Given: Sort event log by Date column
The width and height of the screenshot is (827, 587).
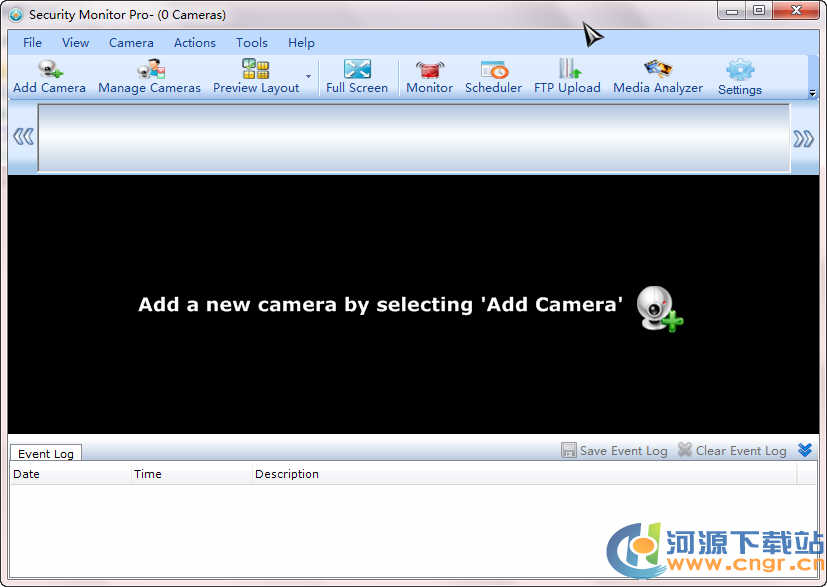Looking at the screenshot, I should click(70, 474).
